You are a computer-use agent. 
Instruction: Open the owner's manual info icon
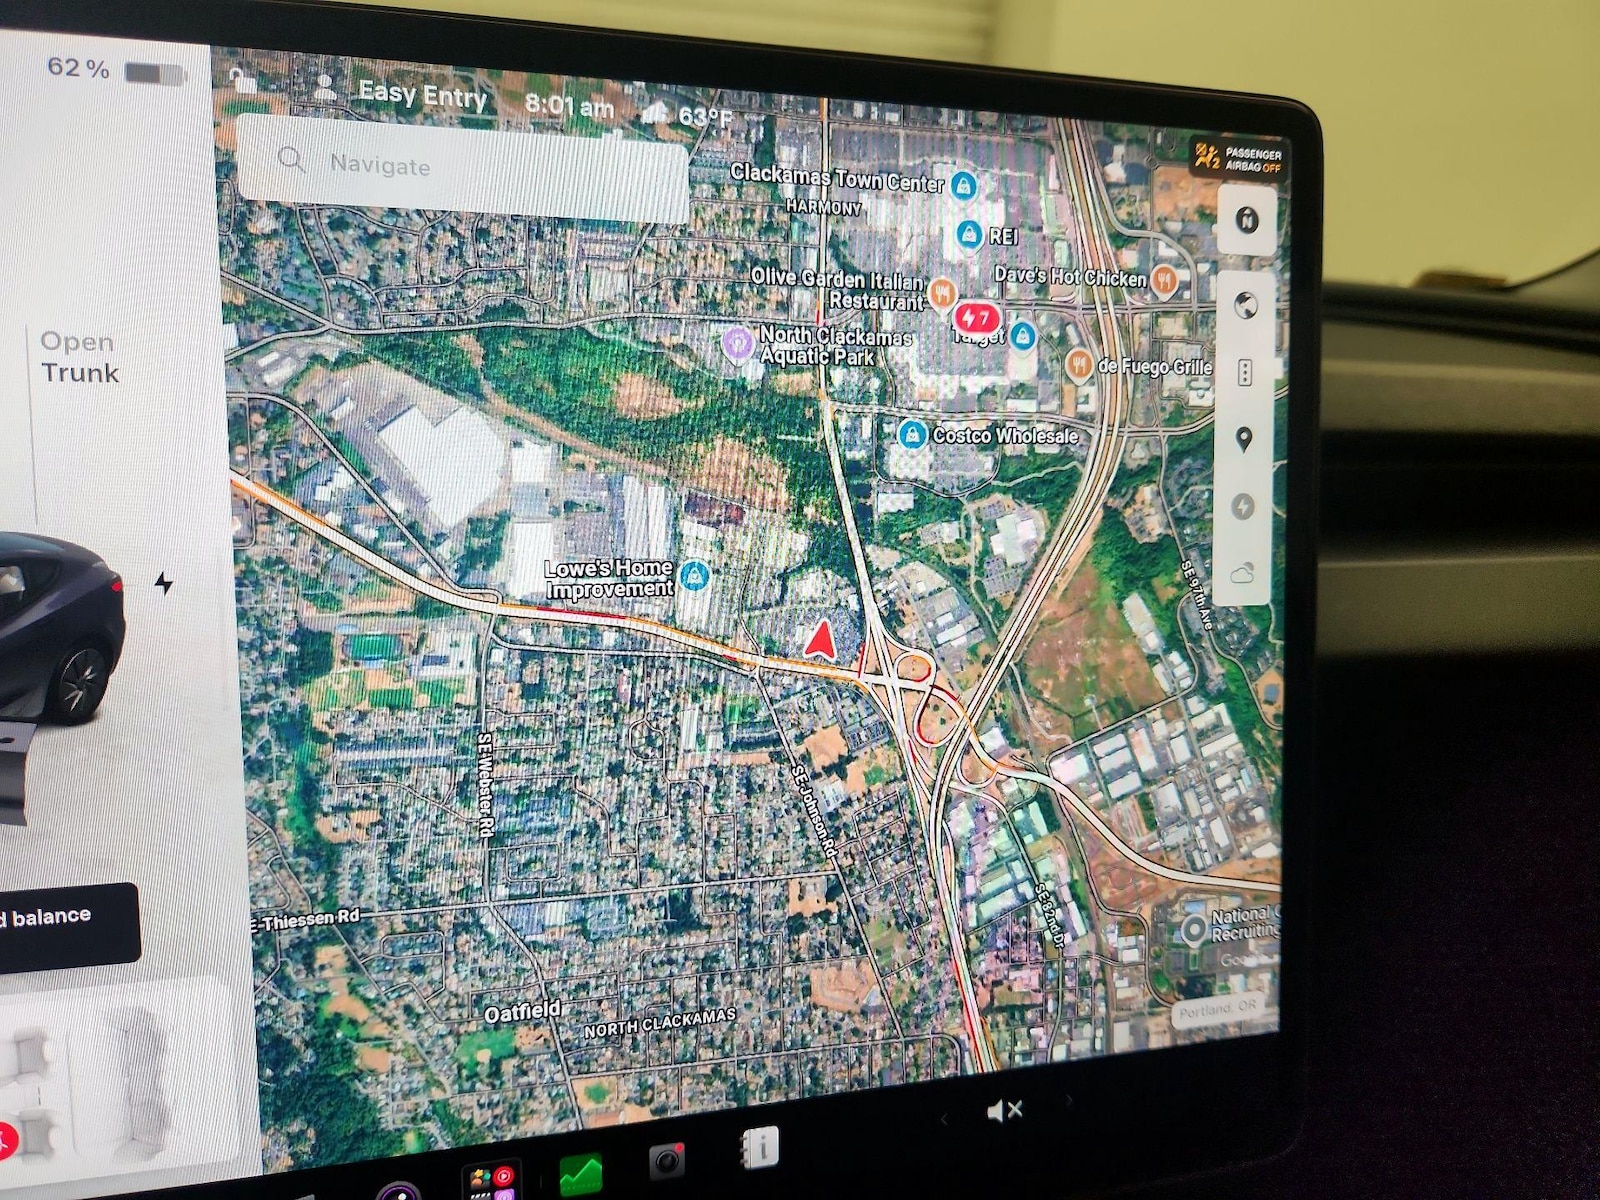click(x=760, y=1148)
